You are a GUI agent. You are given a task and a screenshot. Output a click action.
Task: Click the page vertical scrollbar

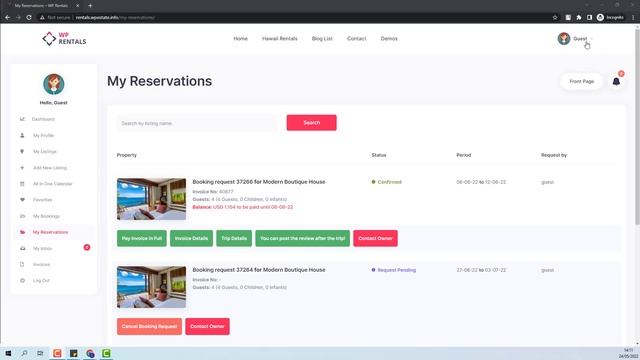coord(637,126)
